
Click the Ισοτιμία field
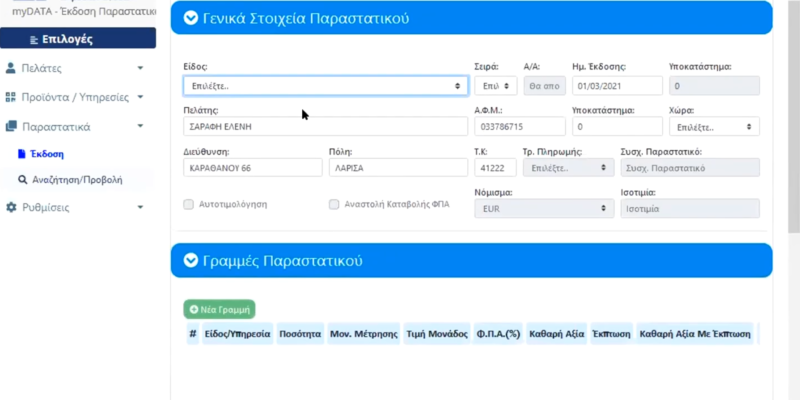(690, 208)
